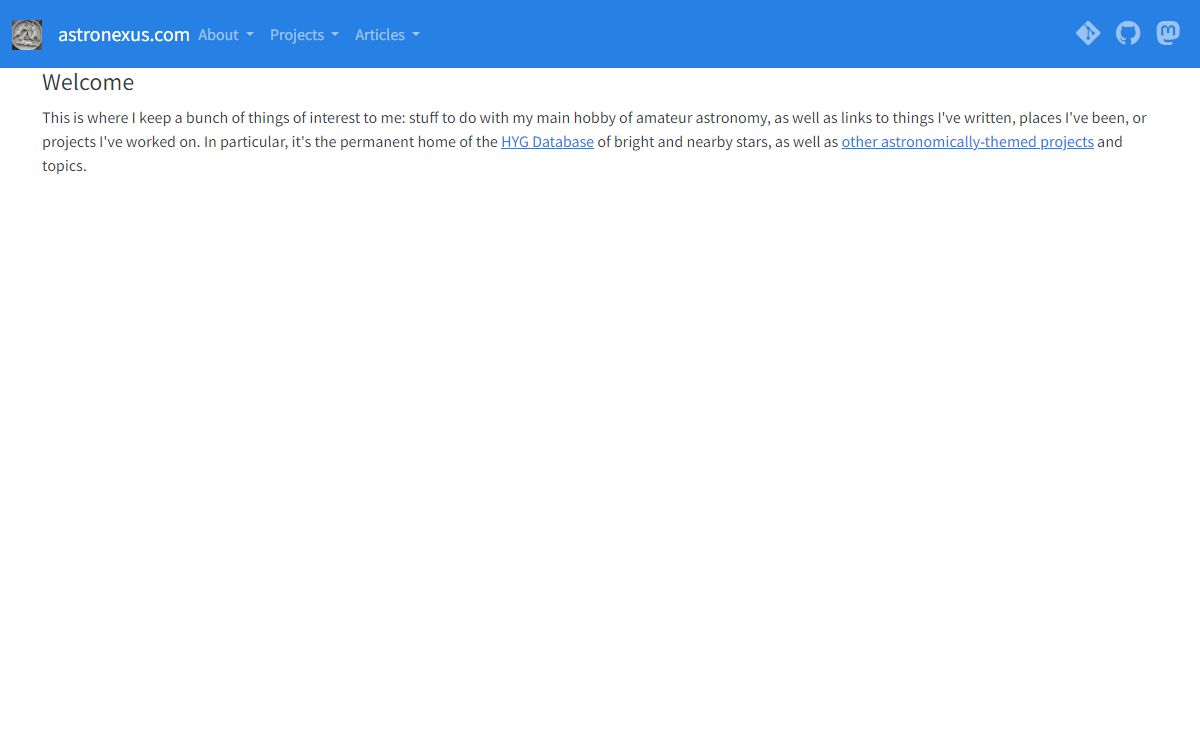This screenshot has width=1200, height=740.
Task: Open the HYG Database link
Action: pos(547,142)
